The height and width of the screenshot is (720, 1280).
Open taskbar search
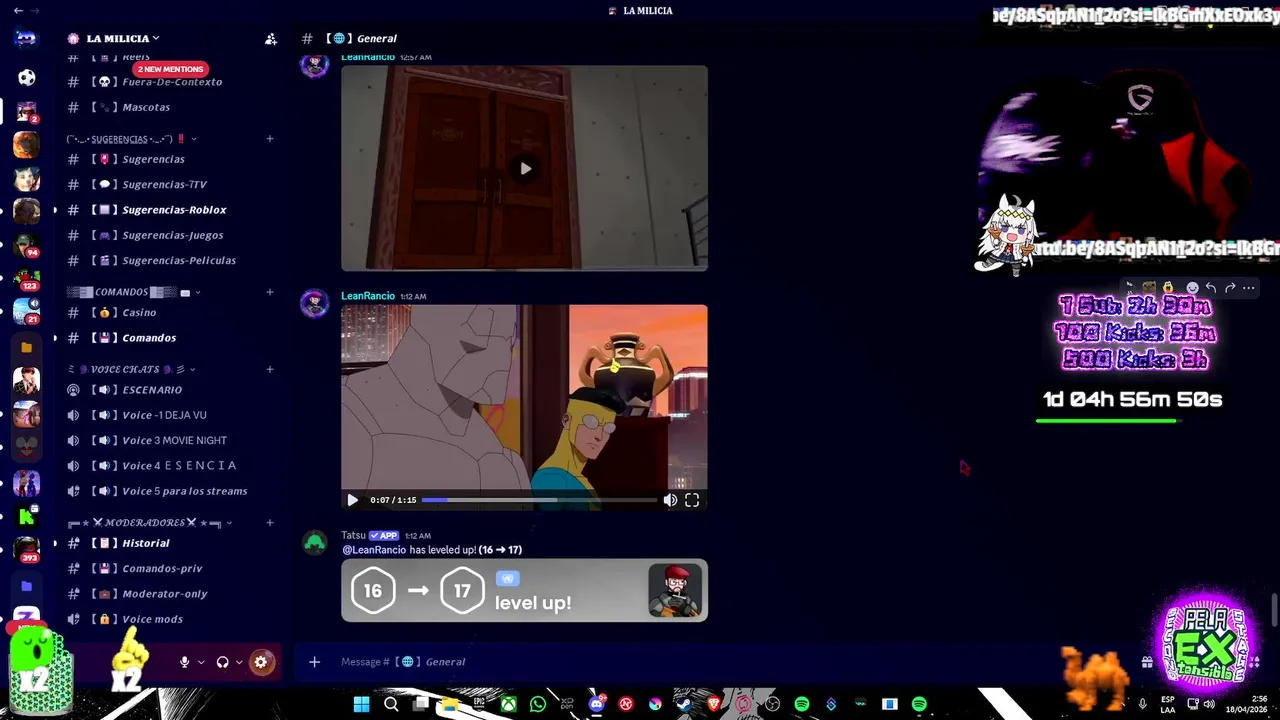pos(391,704)
